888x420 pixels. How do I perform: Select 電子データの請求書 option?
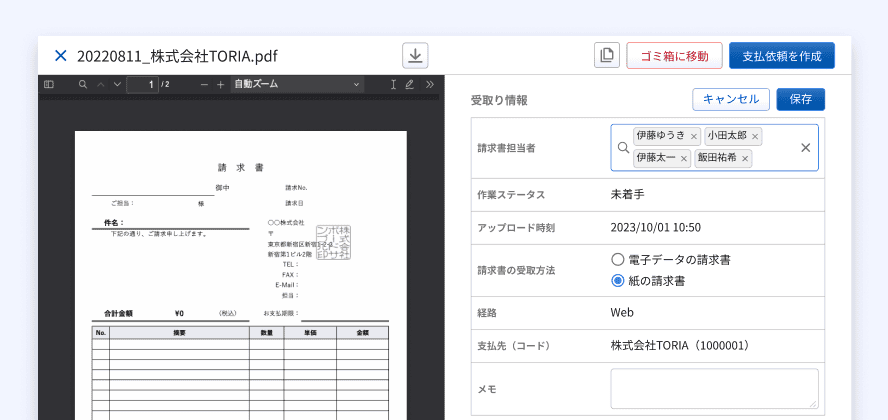[x=617, y=260]
